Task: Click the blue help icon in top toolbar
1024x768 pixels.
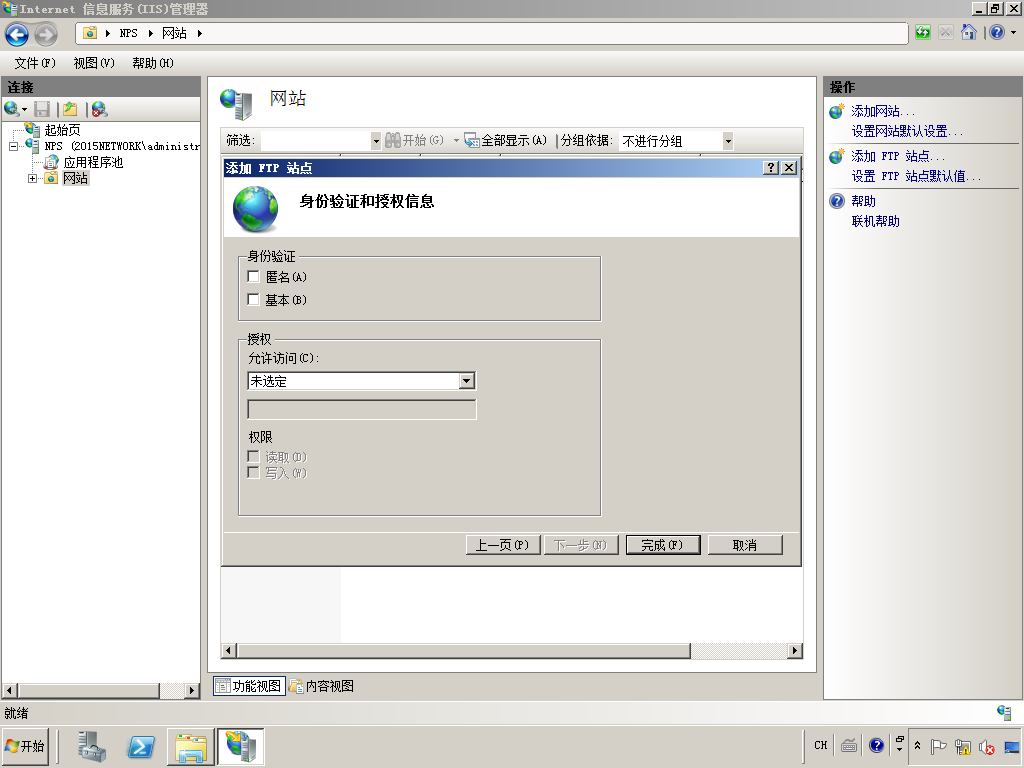Action: click(x=997, y=32)
